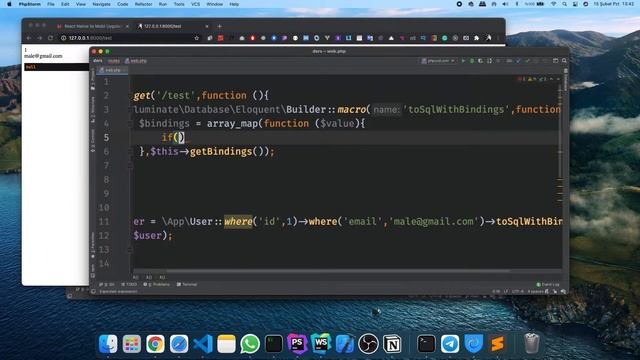Open Safari from the dock
Screen dimensions: 640x360
pos(179,344)
